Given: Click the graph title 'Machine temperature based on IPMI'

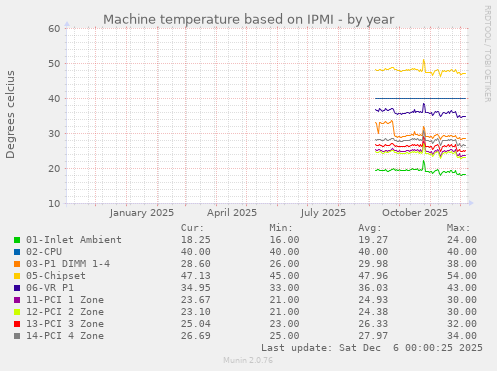Looking at the screenshot, I should [218, 20].
